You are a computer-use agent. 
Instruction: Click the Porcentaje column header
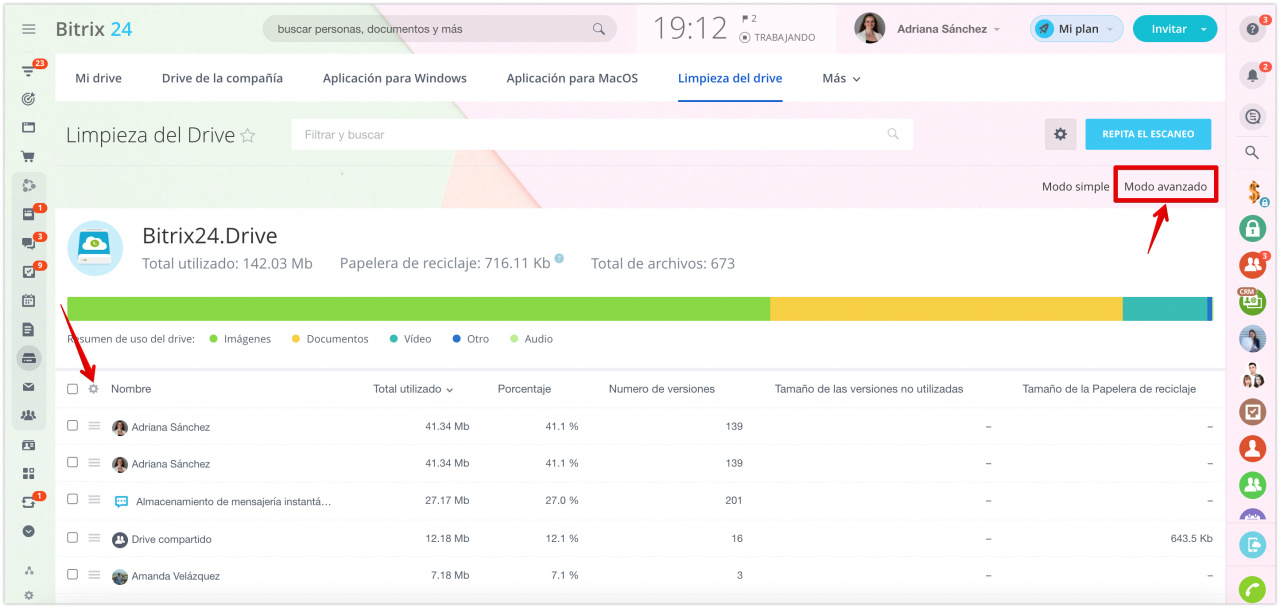[524, 389]
